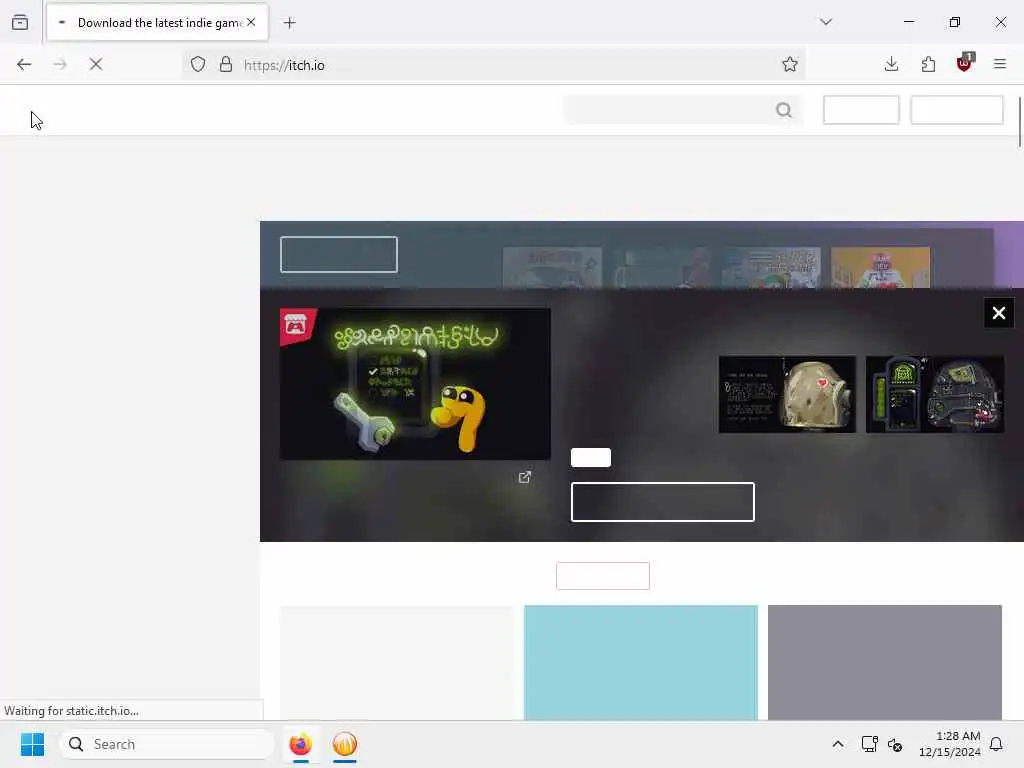Viewport: 1024px width, 768px height.
Task: Bookmark this page with the star
Action: point(790,64)
